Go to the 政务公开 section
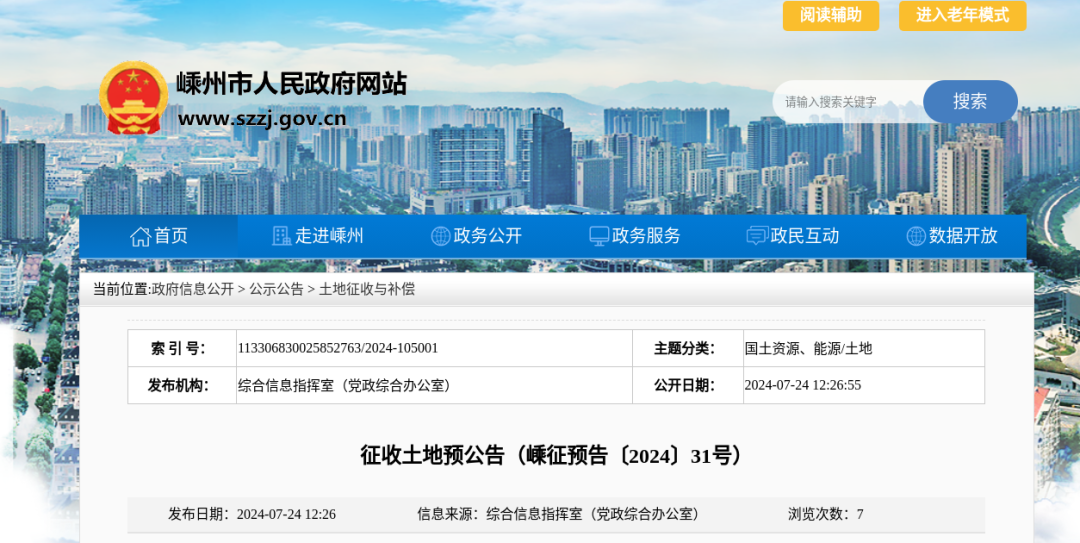The image size is (1080, 543). coord(487,236)
